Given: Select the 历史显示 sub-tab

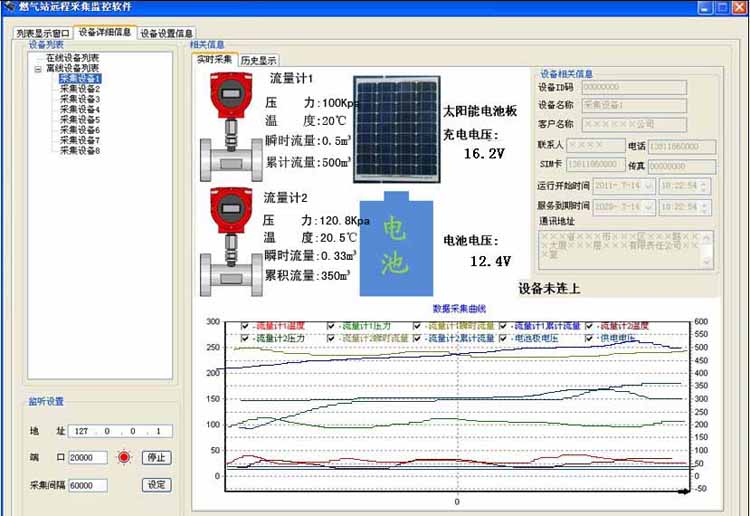Looking at the screenshot, I should (x=258, y=60).
